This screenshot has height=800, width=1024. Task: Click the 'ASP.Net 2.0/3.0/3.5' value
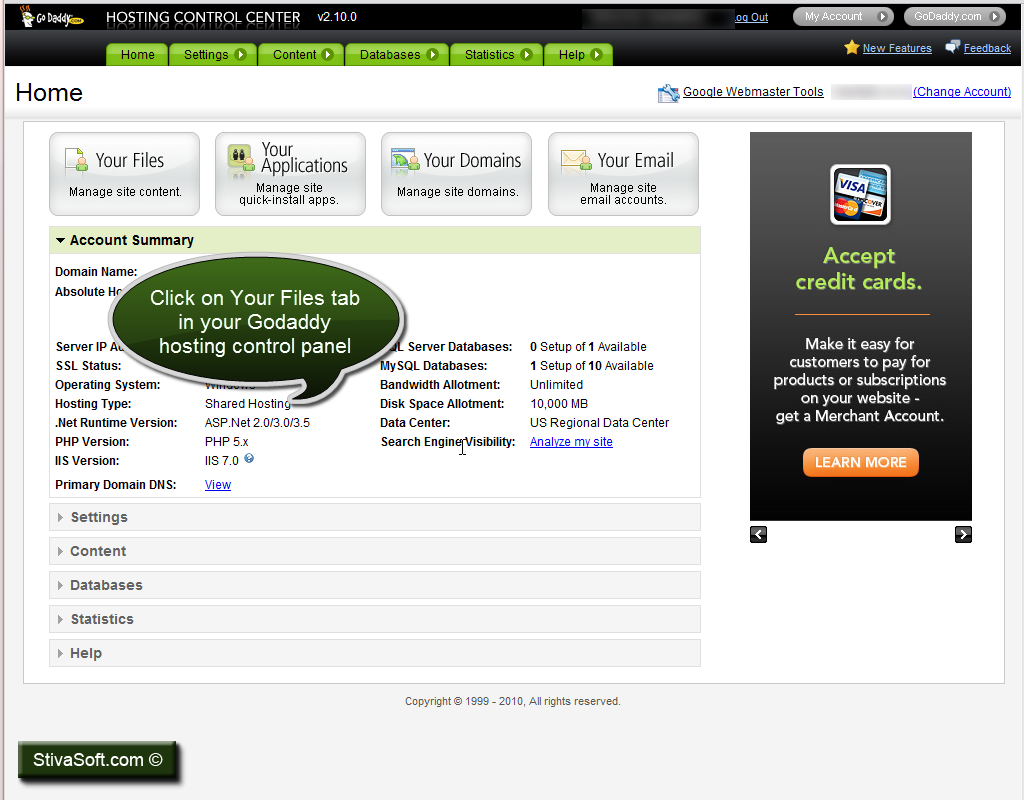257,423
